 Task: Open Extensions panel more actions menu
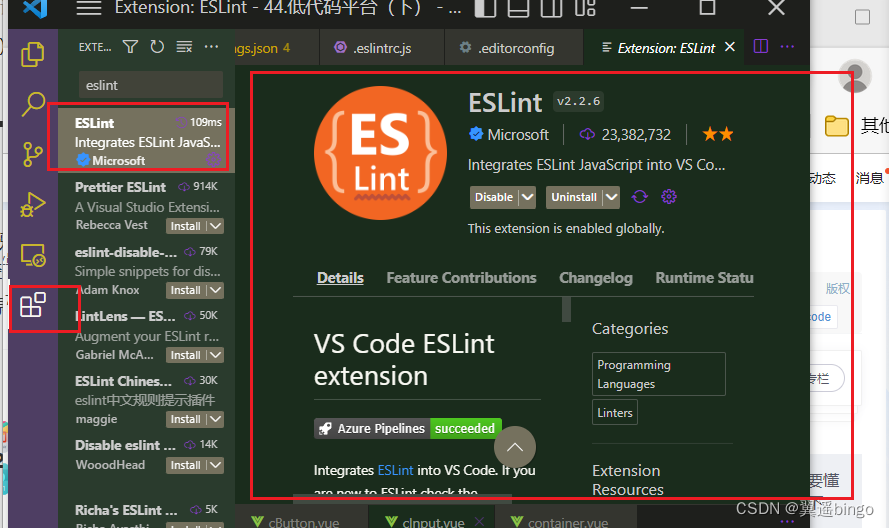pos(211,47)
